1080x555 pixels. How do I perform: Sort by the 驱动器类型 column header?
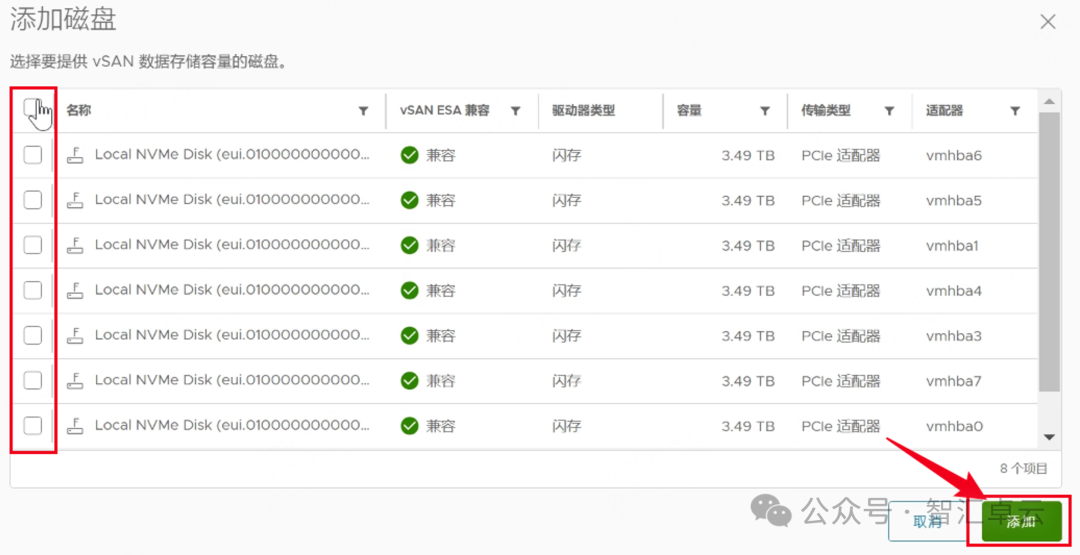[x=583, y=111]
